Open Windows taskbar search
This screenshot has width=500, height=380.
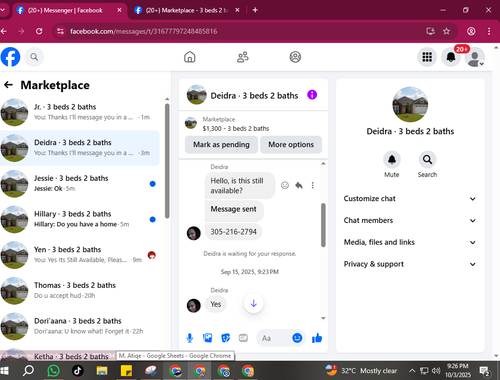click(x=28, y=371)
